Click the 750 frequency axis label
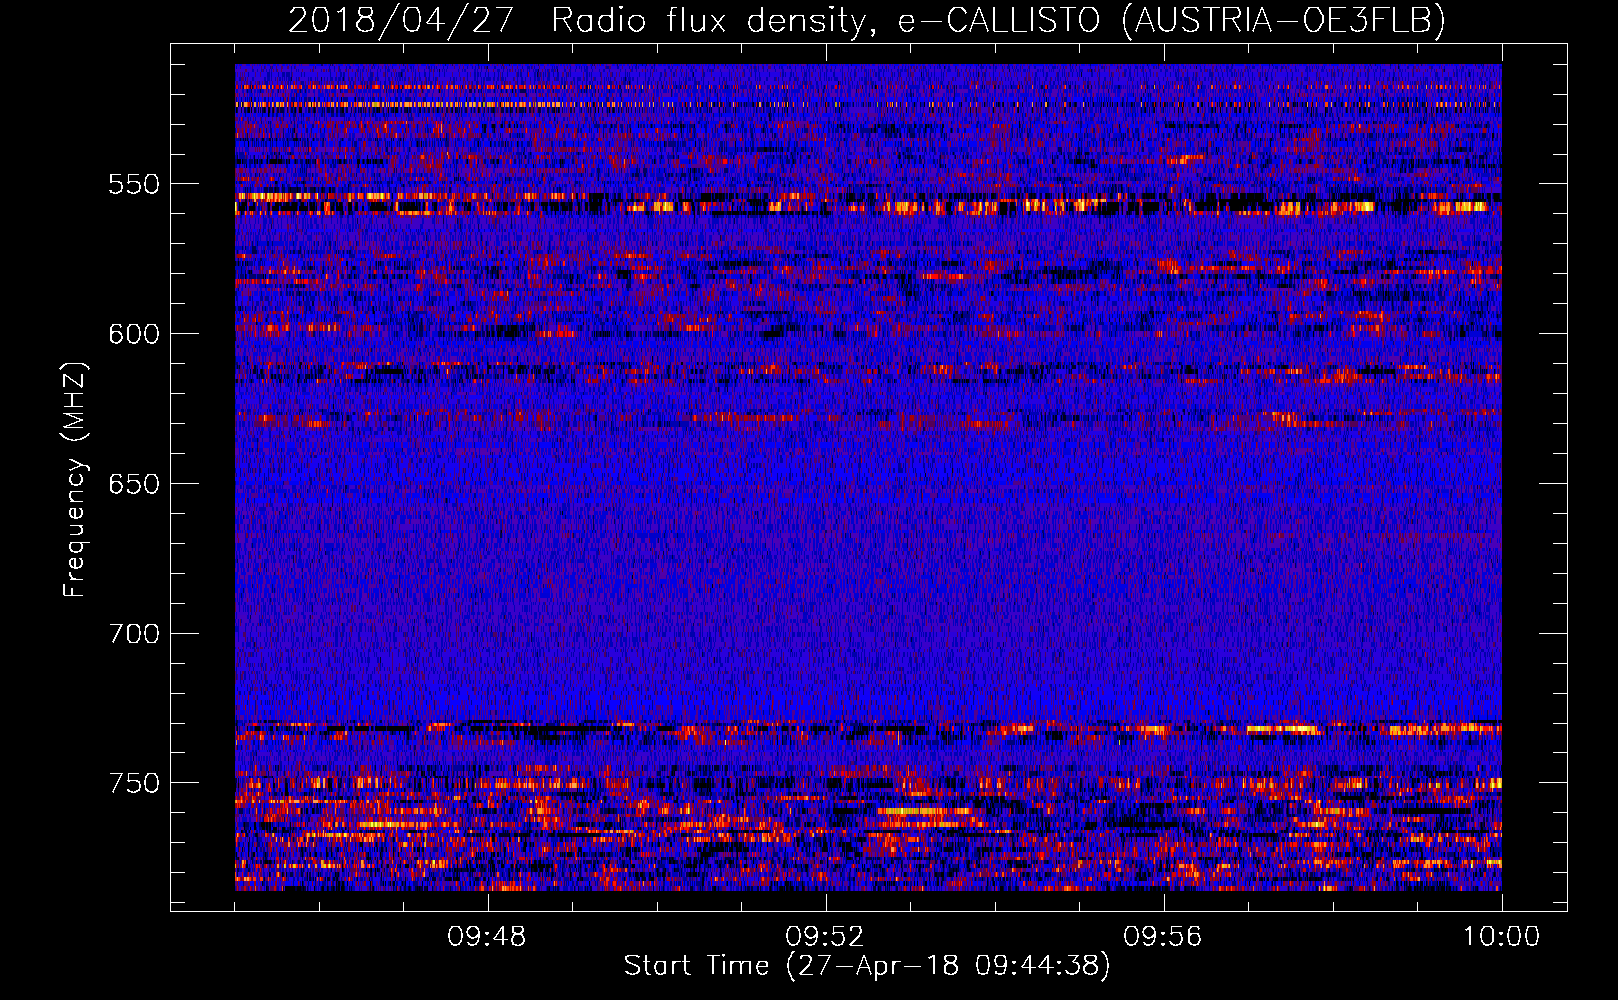1618x1000 pixels. [134, 783]
